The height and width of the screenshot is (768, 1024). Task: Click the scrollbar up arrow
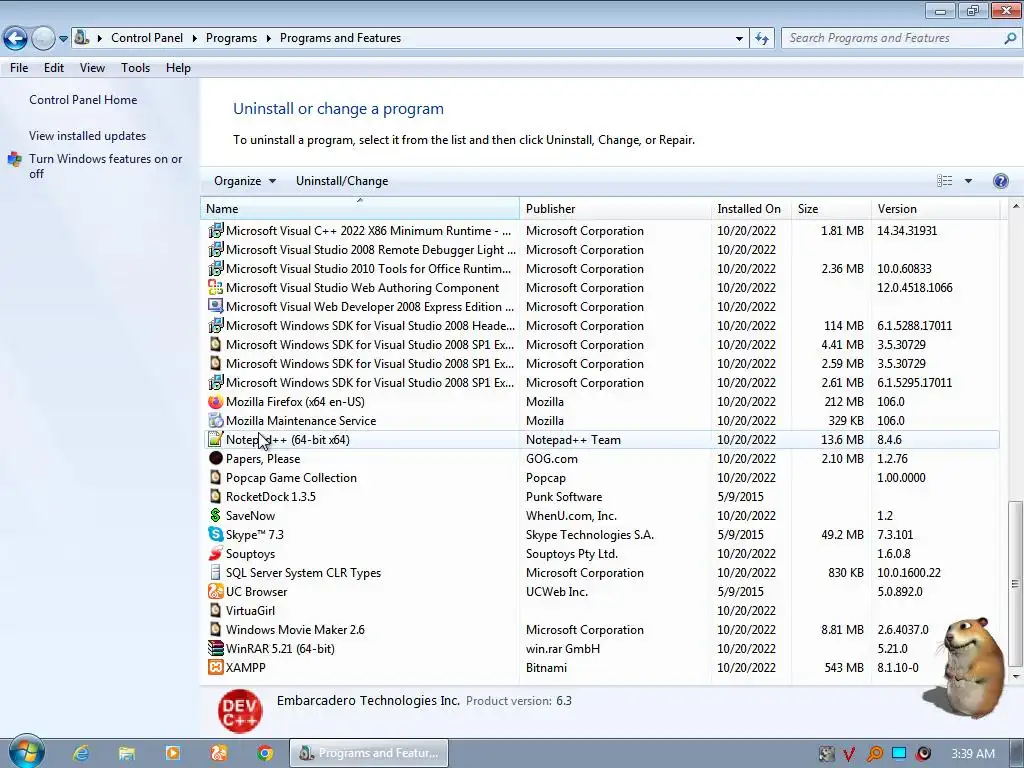click(1015, 206)
